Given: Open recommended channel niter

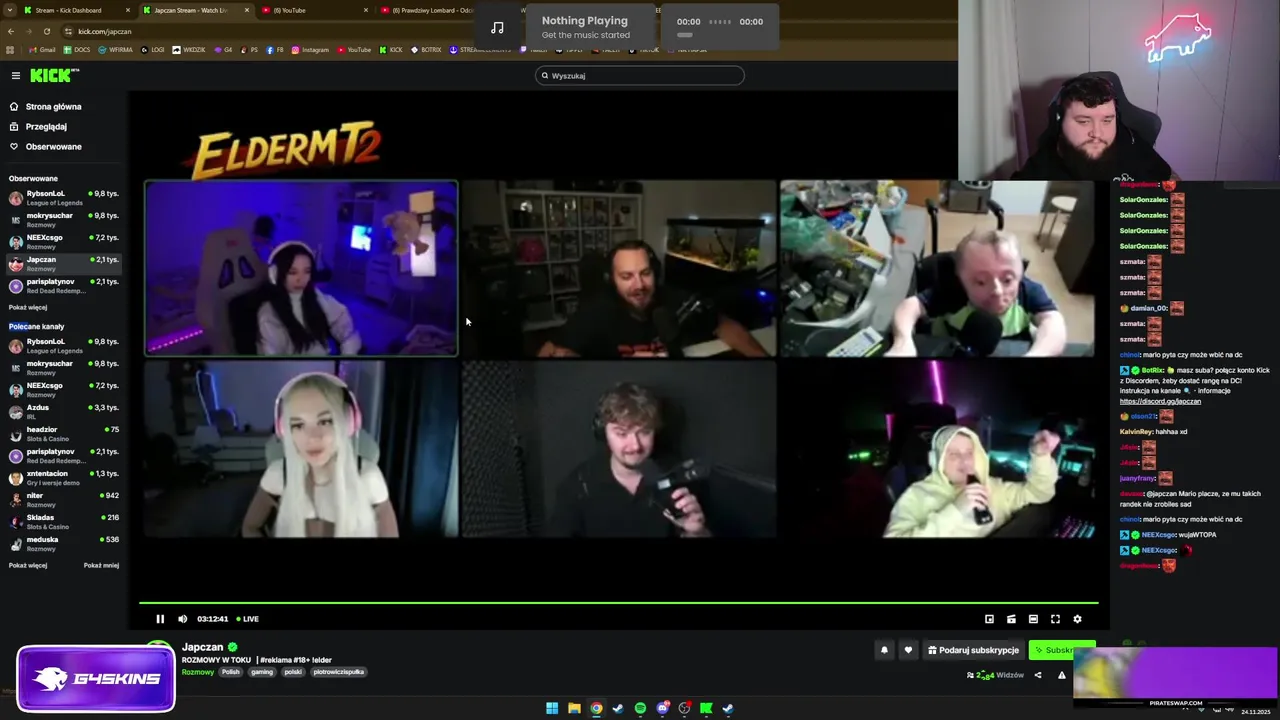Looking at the screenshot, I should (x=64, y=499).
